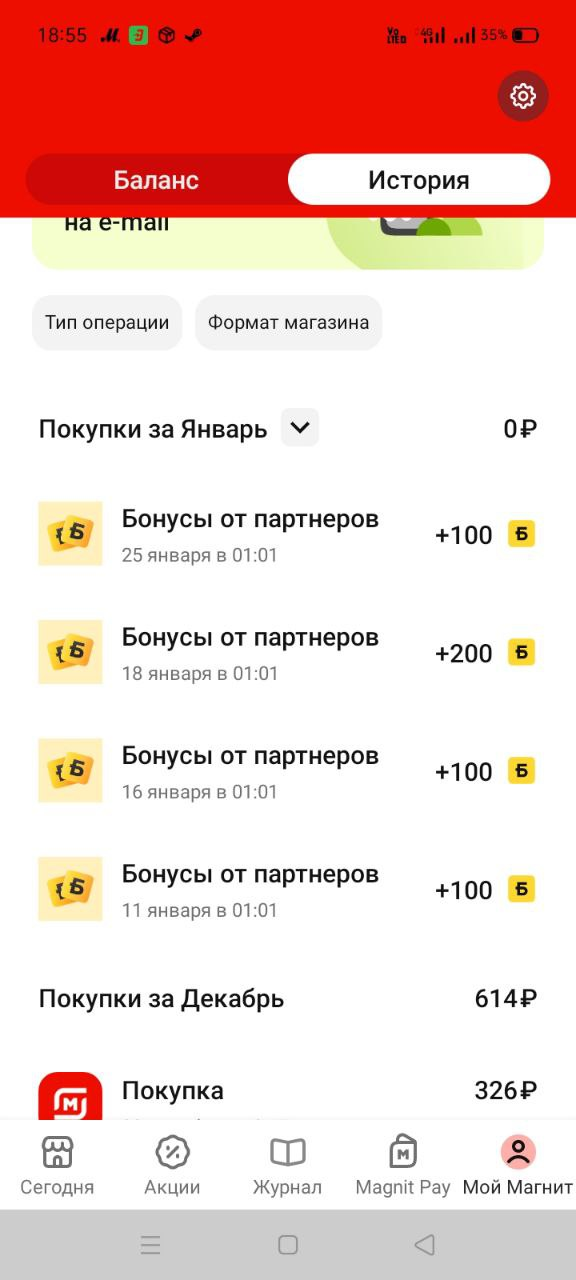
Task: Tap the Мой Магнит profile icon
Action: tap(518, 1152)
